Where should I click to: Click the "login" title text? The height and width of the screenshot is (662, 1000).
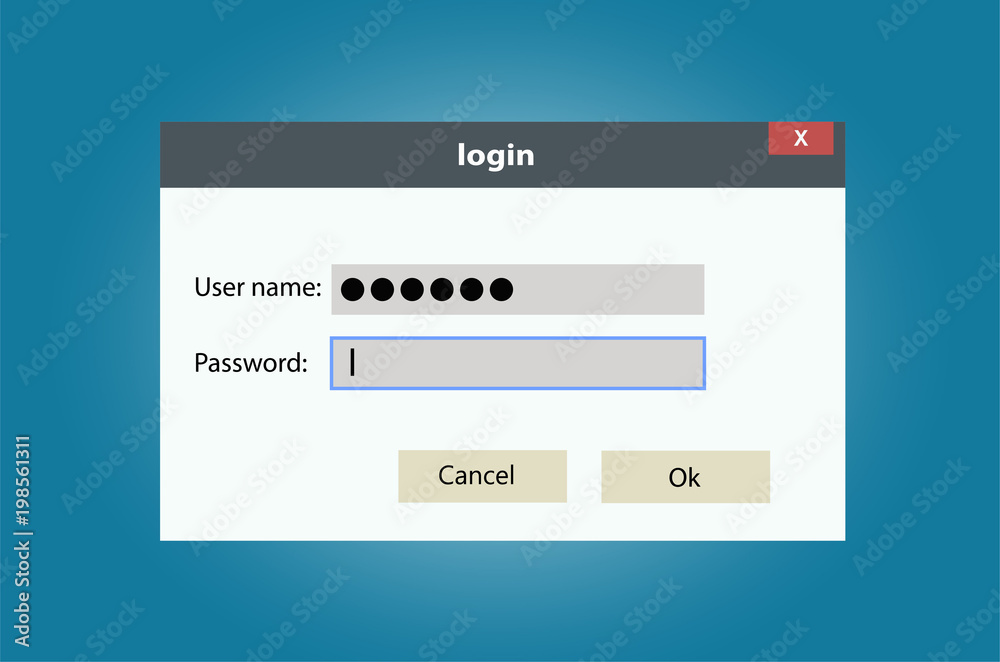click(496, 156)
